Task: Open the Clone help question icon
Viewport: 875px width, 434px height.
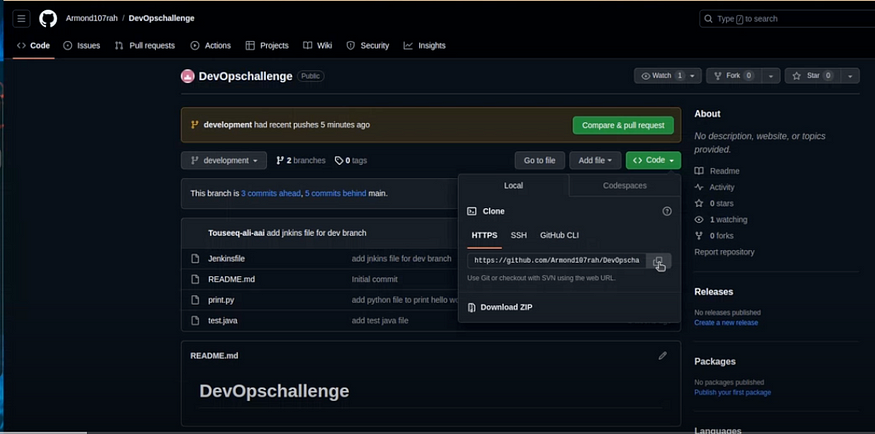Action: 667,211
